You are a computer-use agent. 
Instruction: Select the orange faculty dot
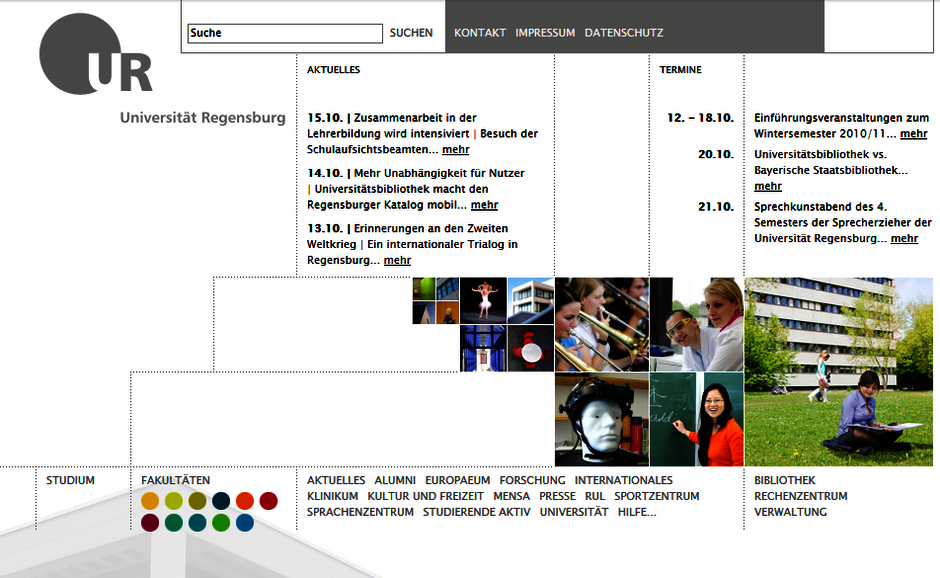150,501
